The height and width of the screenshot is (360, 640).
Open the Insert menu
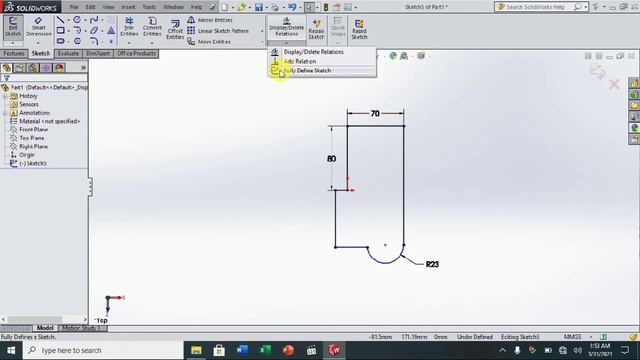pos(128,7)
